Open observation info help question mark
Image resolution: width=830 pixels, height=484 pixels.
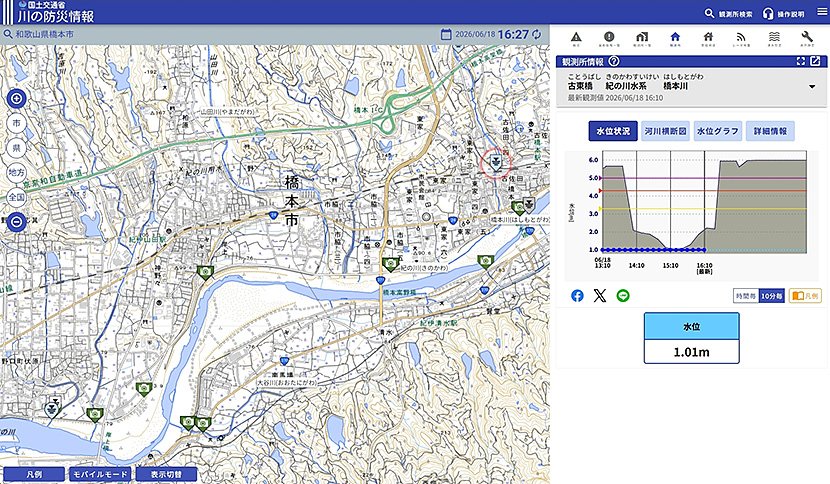[x=614, y=61]
